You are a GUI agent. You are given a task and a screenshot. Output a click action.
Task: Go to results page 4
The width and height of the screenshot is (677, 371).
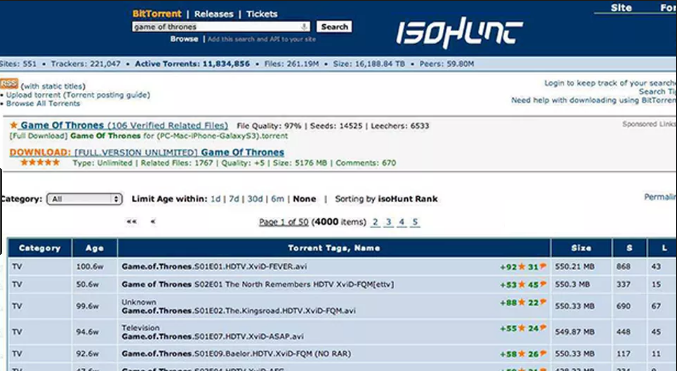tap(402, 222)
